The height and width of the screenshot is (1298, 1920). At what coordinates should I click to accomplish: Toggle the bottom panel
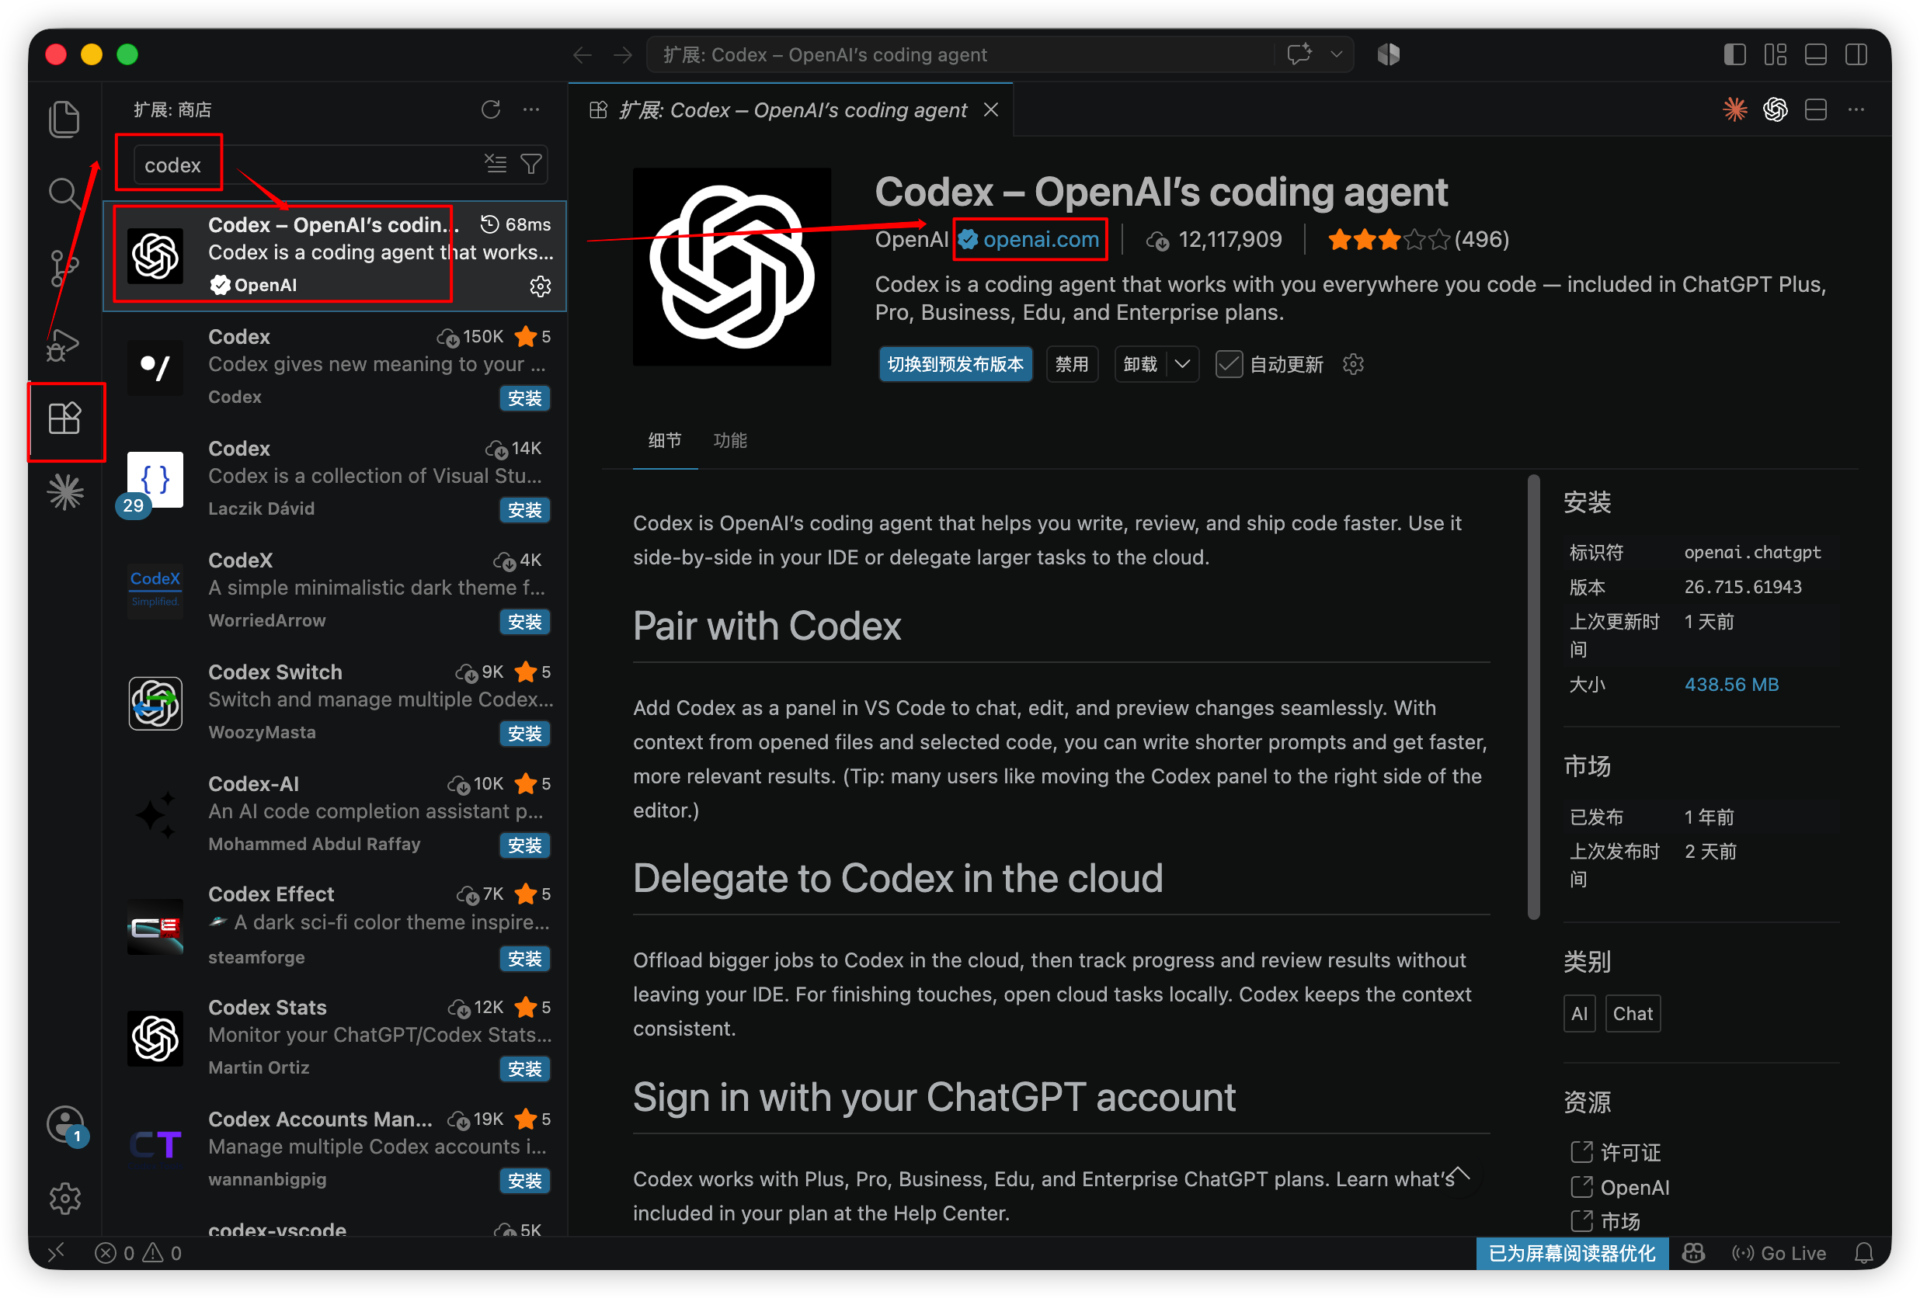coord(1816,55)
